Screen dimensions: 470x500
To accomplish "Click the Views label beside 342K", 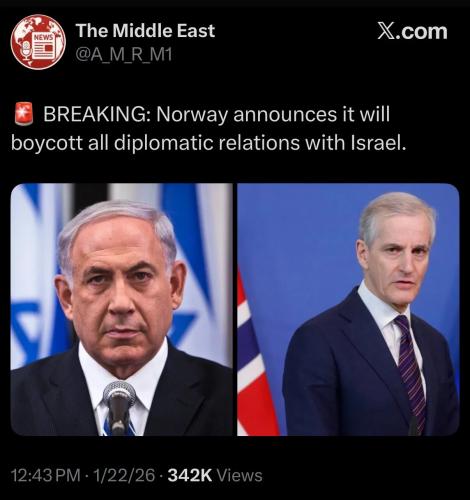I will tap(239, 475).
